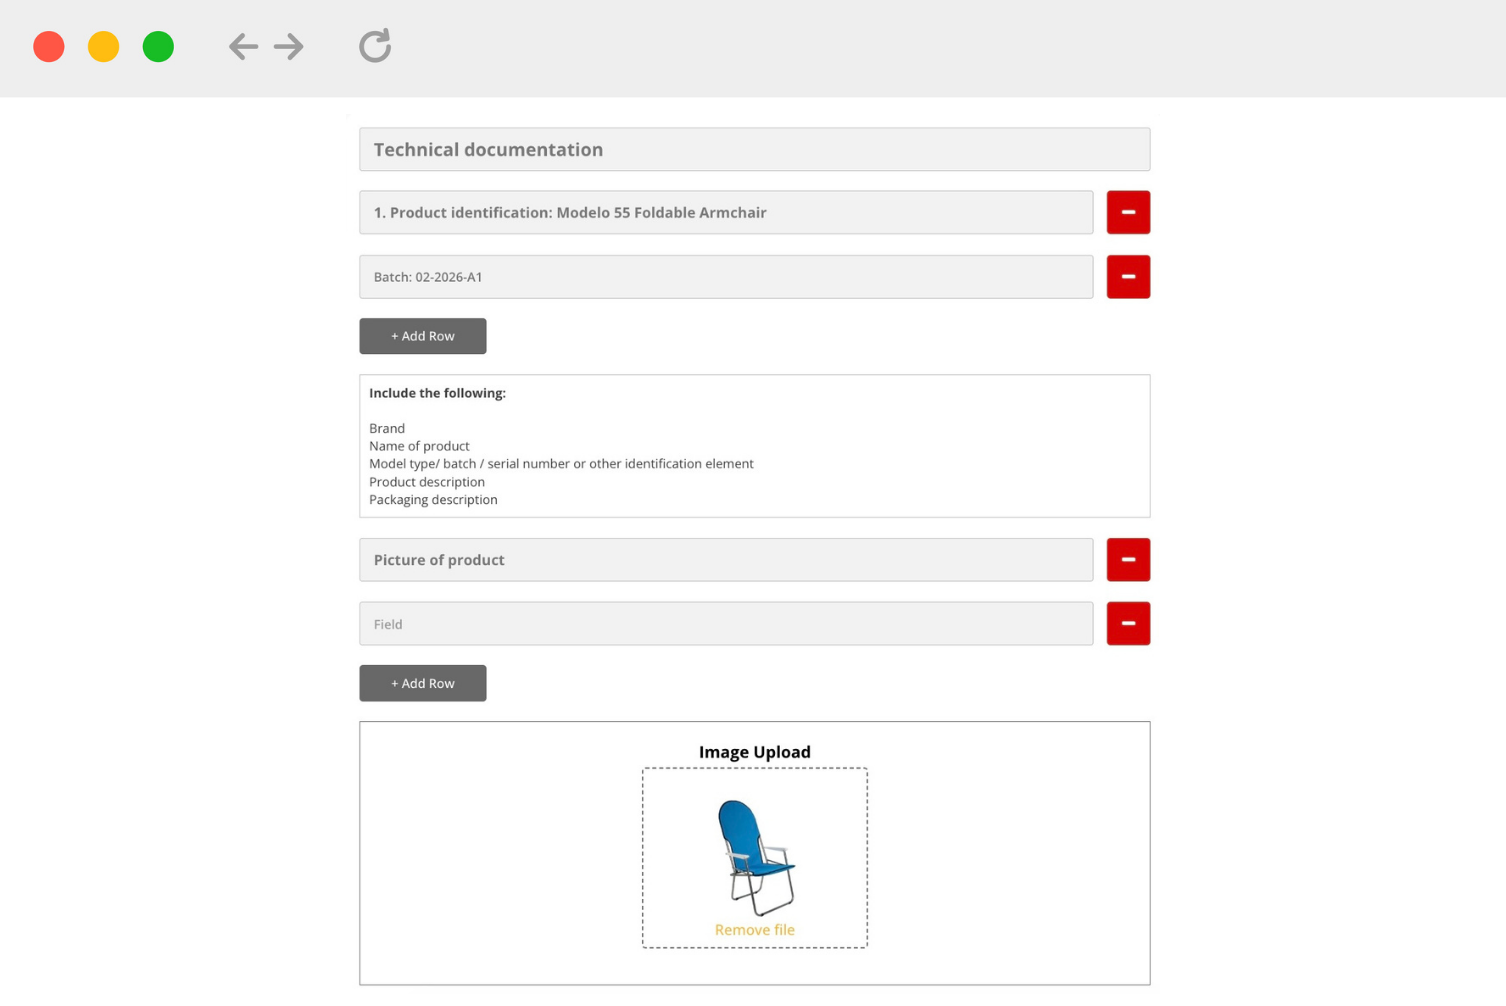Click the 'Include the following' text area
The image size is (1506, 1006).
(x=754, y=446)
